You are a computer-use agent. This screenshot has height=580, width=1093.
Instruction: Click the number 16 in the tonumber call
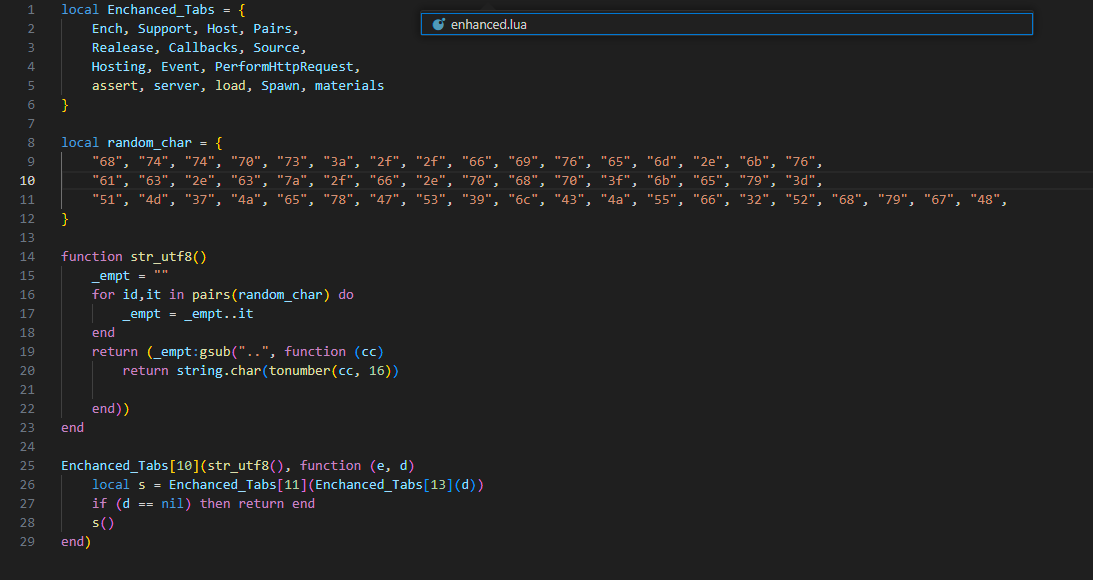(376, 371)
